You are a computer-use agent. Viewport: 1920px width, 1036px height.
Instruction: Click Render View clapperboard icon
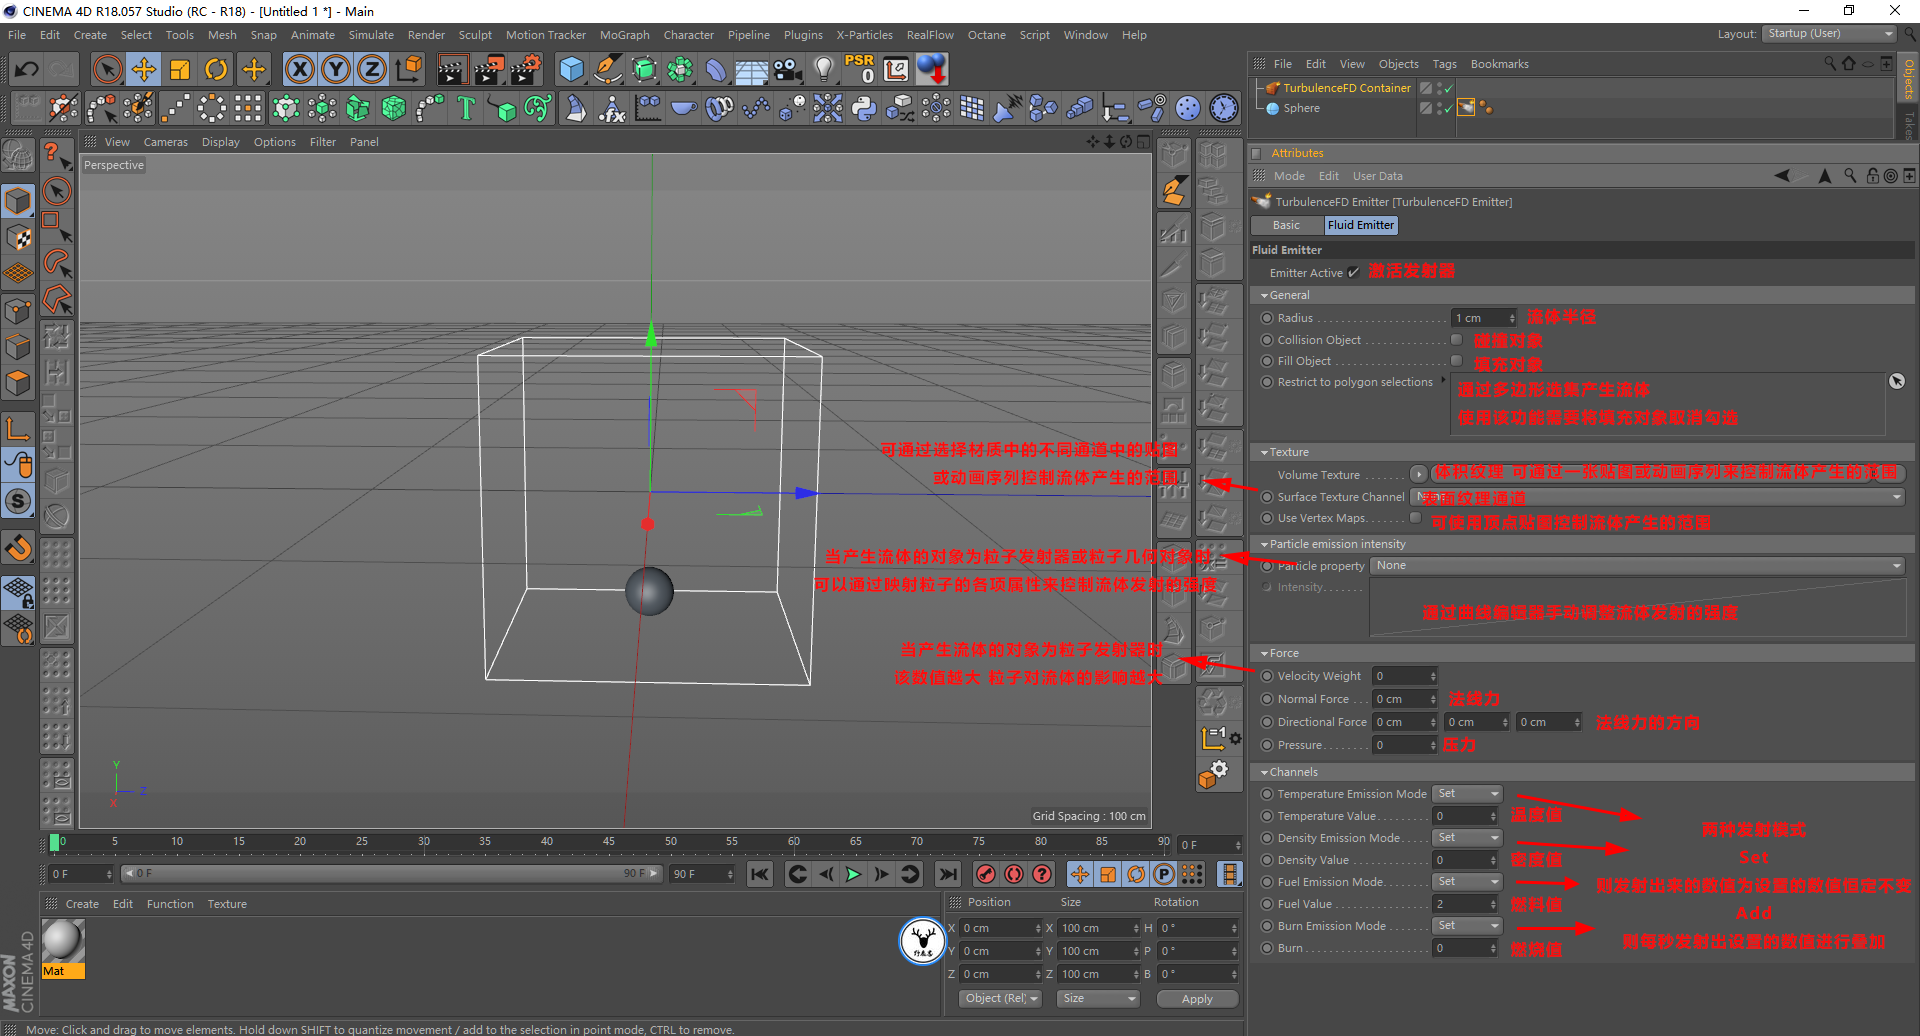(452, 69)
